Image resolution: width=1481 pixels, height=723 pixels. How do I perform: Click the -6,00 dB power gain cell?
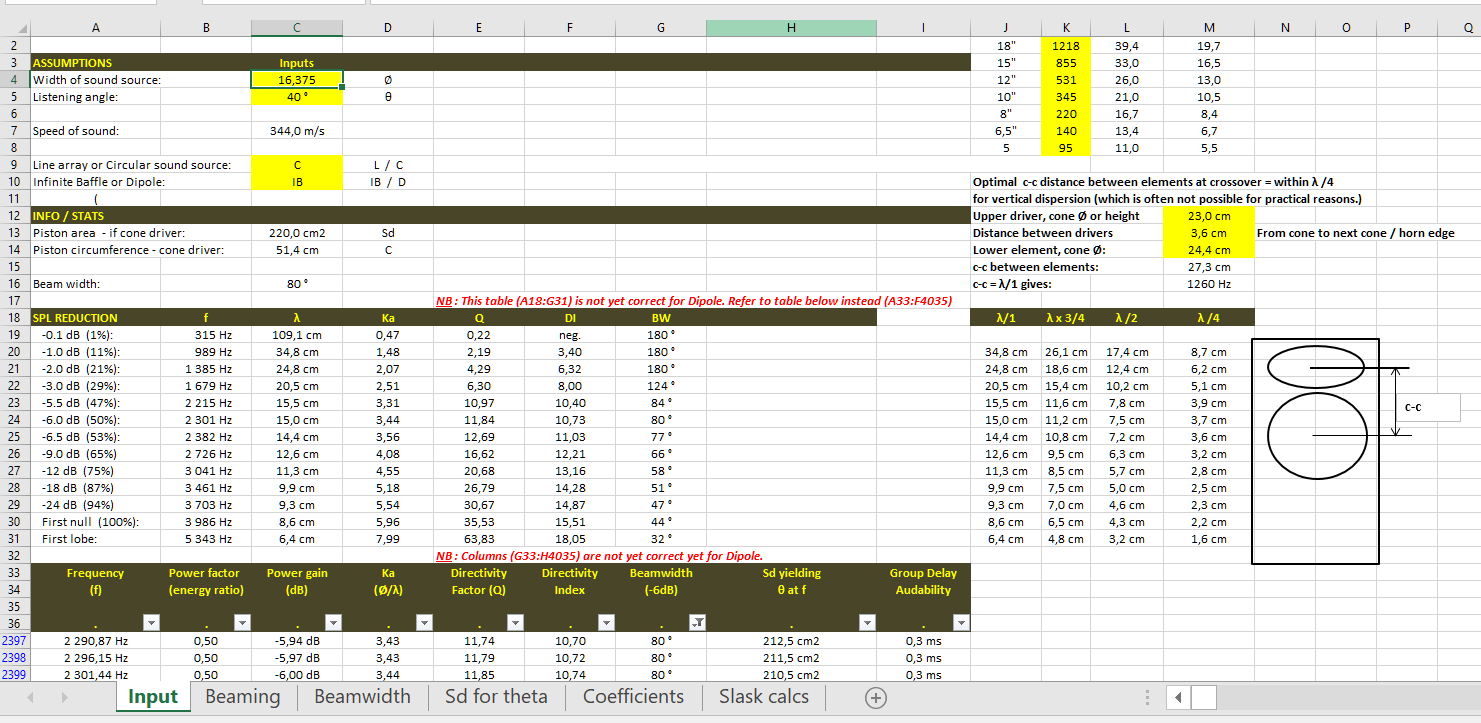[x=296, y=674]
